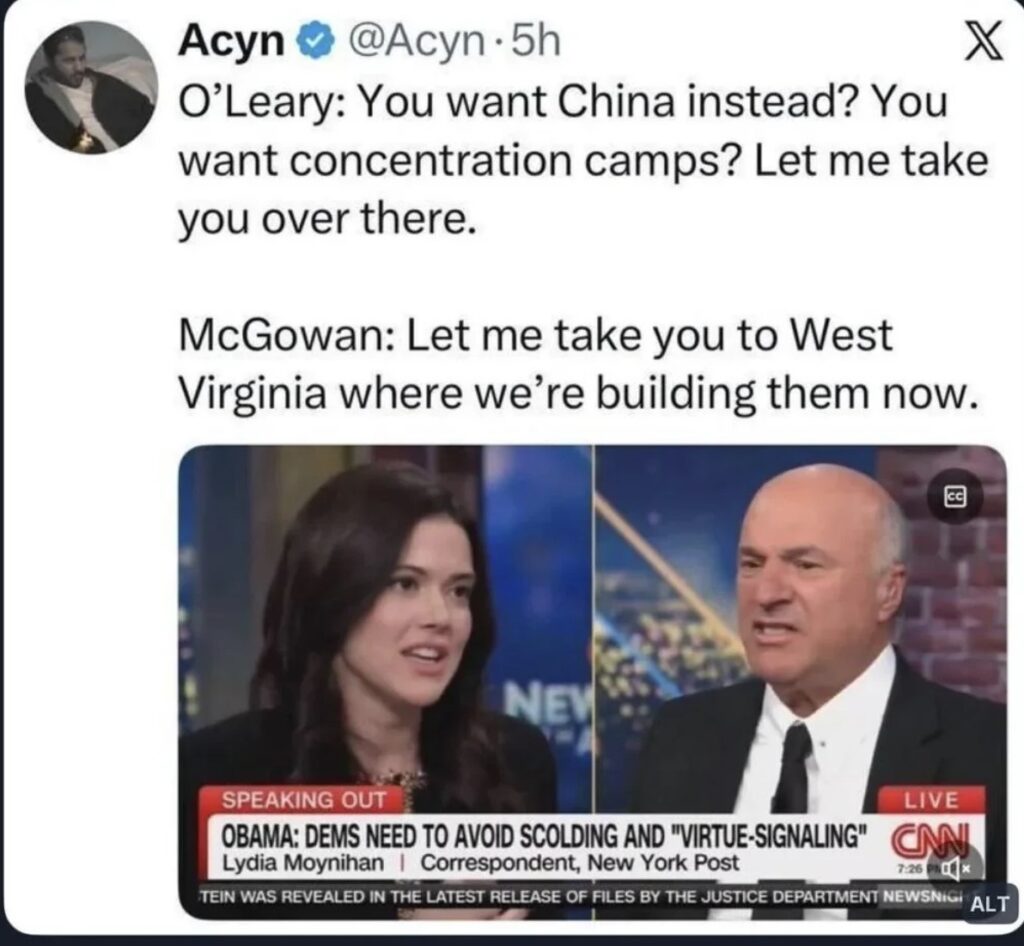Open the @Acyn handle link

tap(414, 42)
